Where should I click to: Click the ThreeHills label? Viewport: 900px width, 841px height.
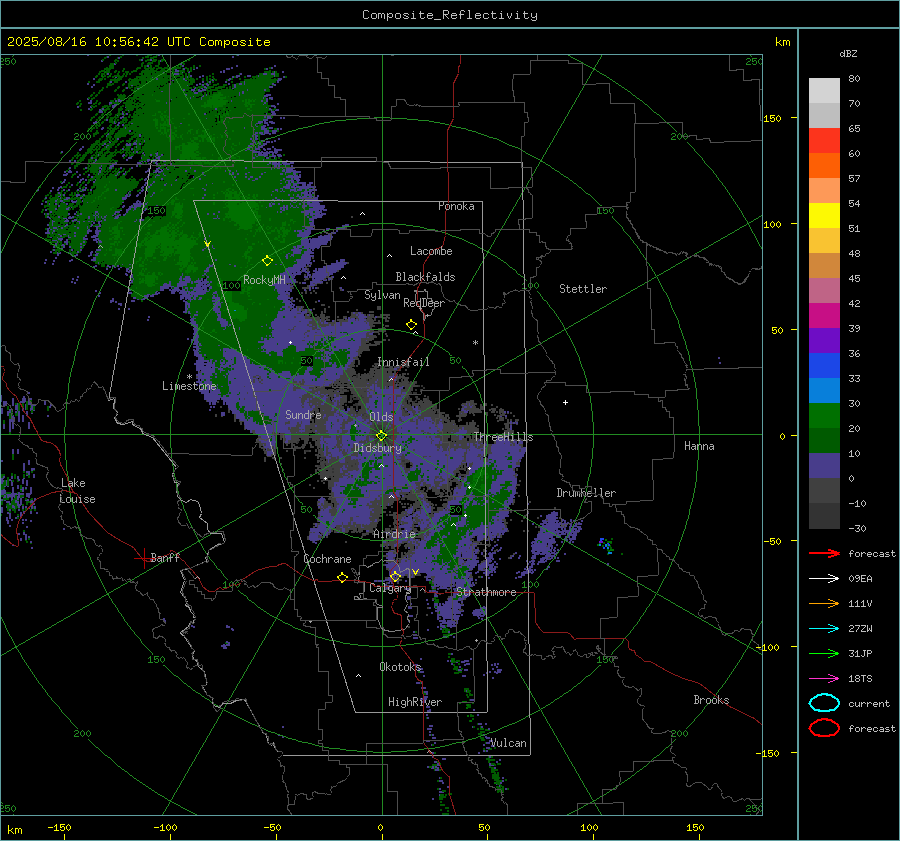click(x=503, y=437)
